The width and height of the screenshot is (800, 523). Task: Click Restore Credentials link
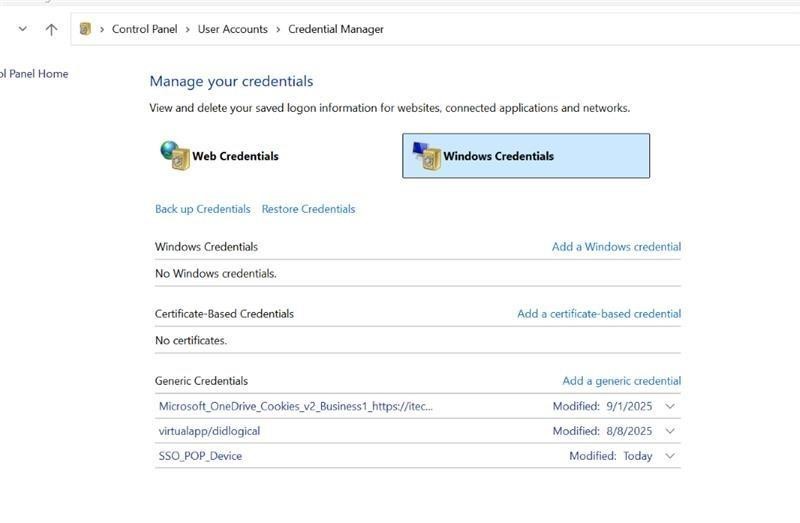tap(308, 209)
